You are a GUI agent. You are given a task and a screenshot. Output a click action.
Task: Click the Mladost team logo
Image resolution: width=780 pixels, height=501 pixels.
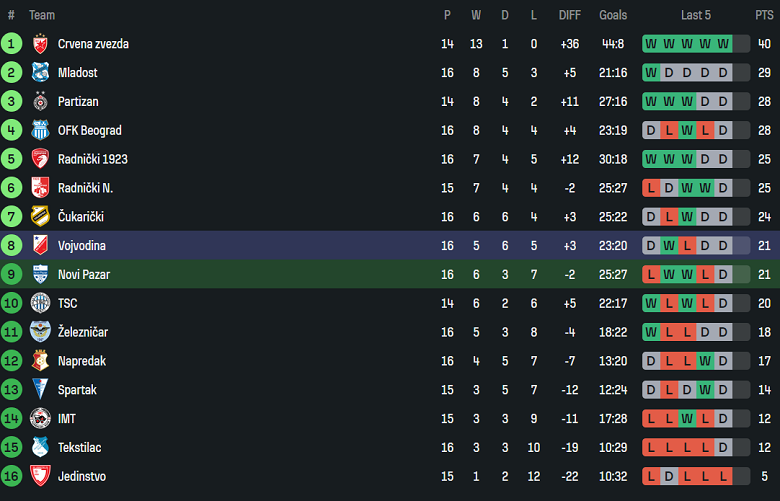(x=40, y=73)
